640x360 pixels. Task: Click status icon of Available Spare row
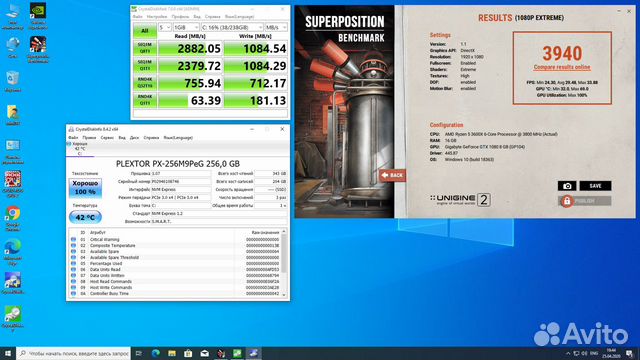73,251
